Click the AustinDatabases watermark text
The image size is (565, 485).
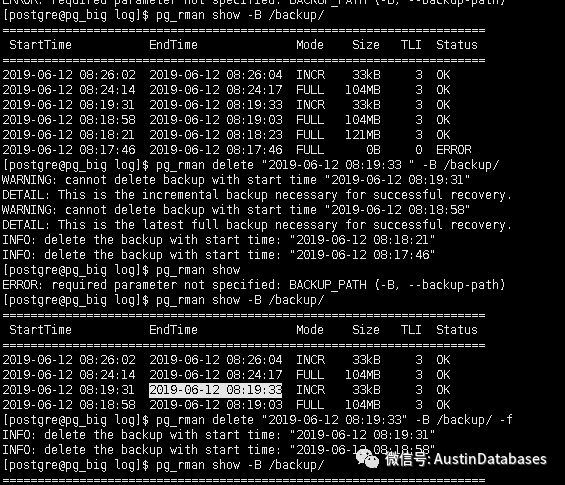490,459
